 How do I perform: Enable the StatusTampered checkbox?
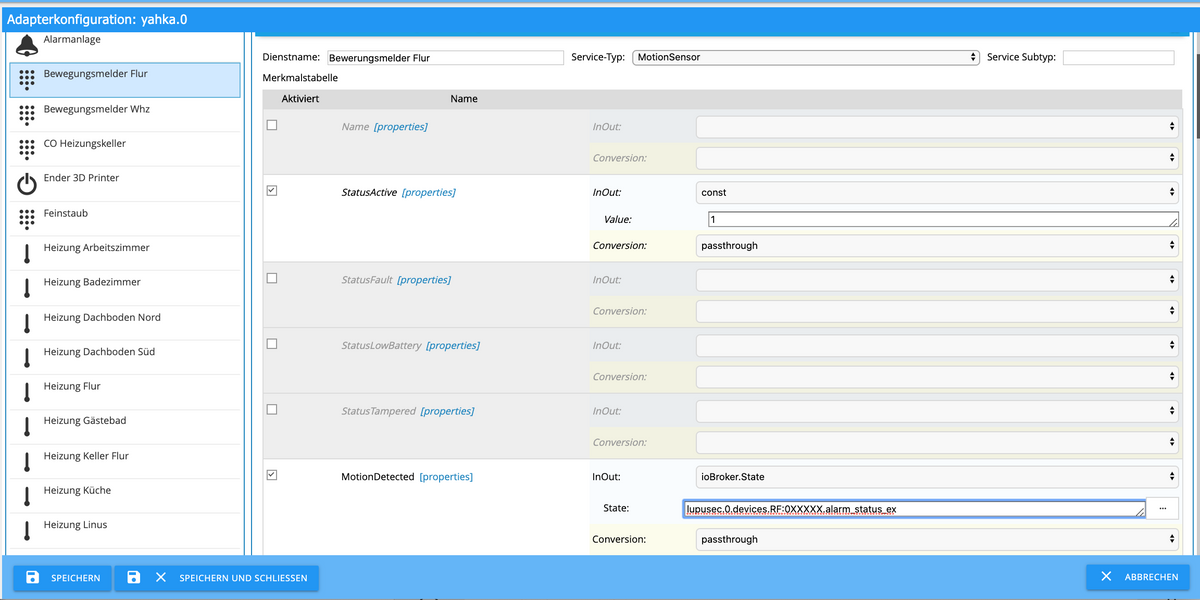tap(272, 409)
